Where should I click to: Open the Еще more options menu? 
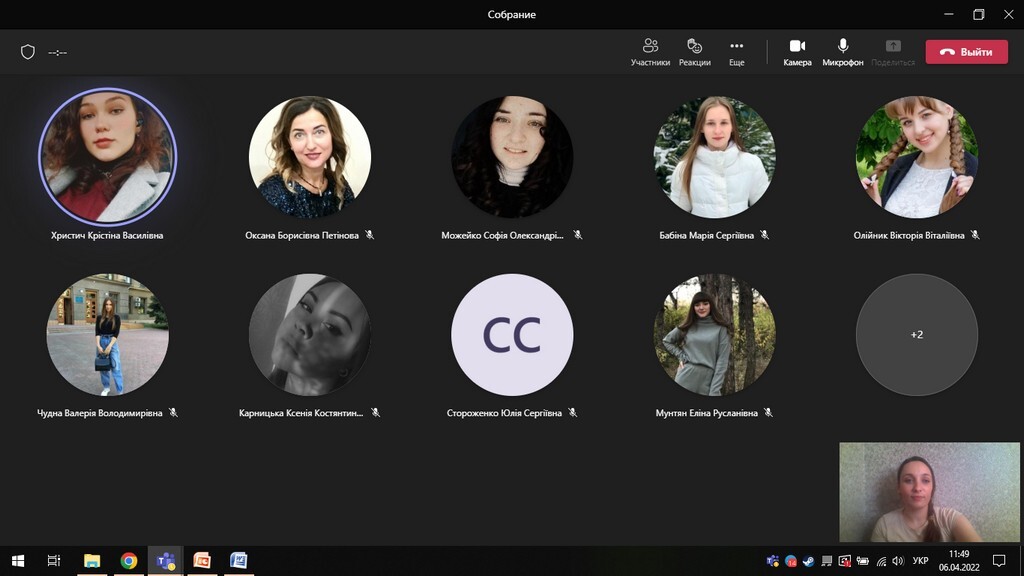736,51
